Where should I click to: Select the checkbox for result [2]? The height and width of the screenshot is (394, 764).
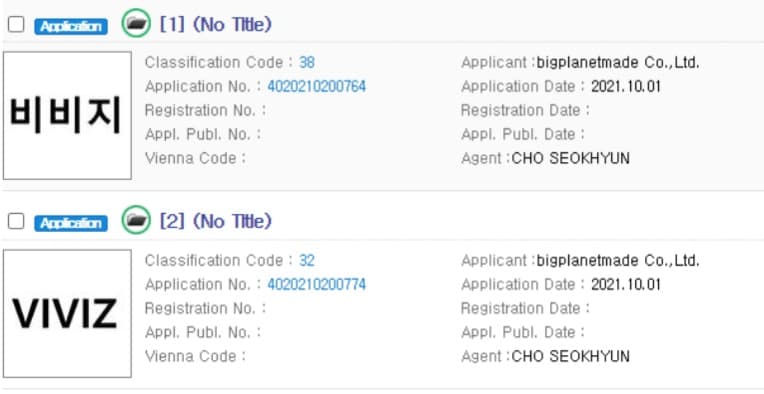click(16, 222)
